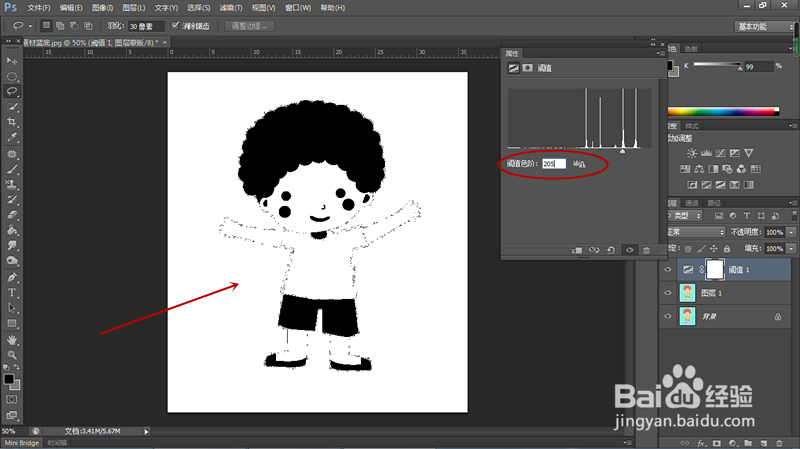Toggle adjustment visibility eye in Properties panel
Screen dimensions: 800x449
[x=630, y=250]
